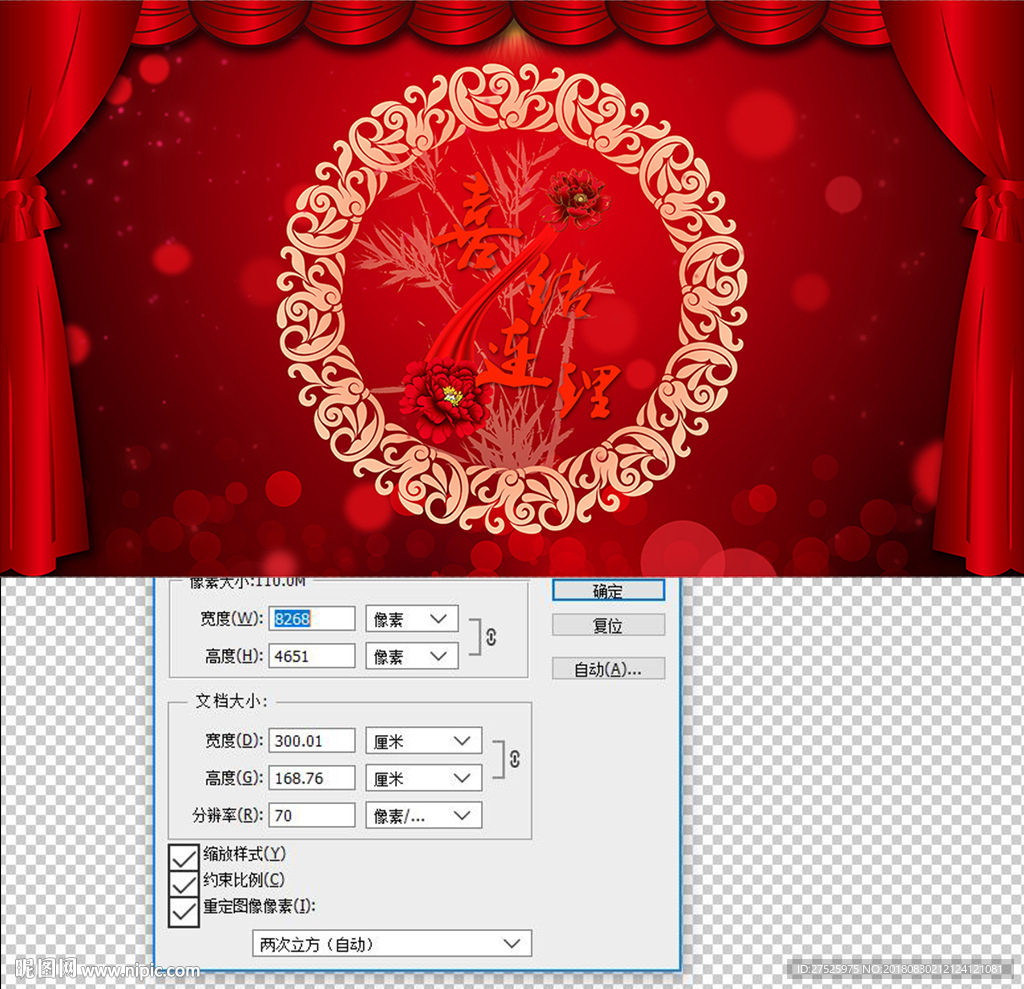Click the resolution field showing 70
The height and width of the screenshot is (989, 1024).
pos(312,815)
